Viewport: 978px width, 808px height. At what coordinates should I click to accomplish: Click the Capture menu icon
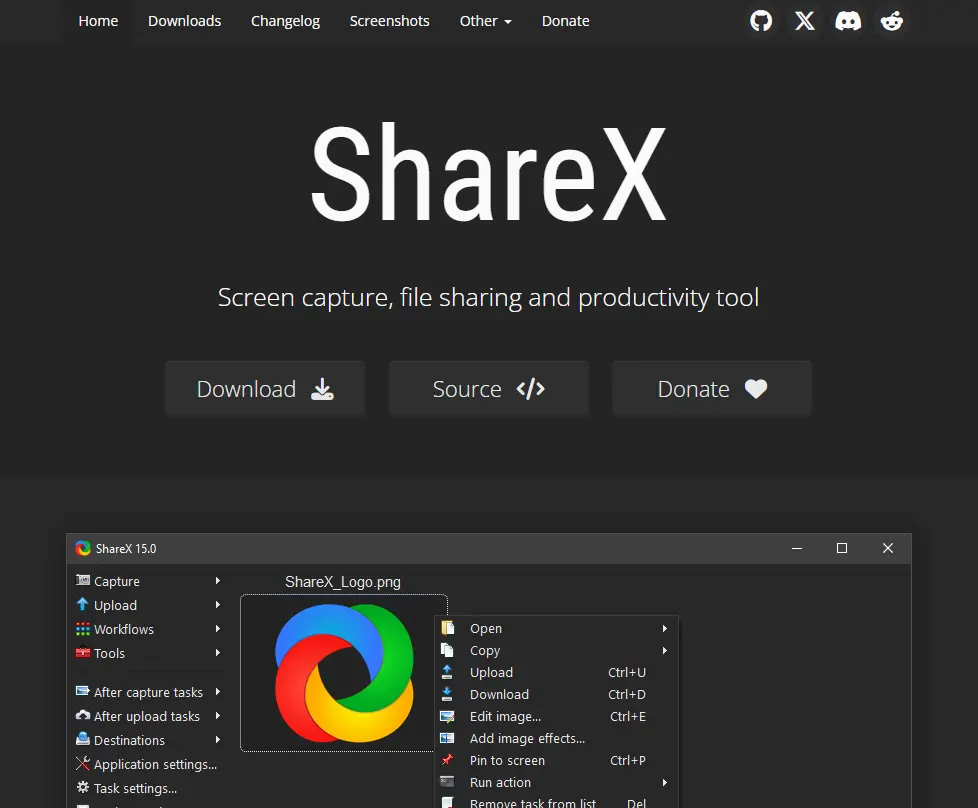[x=82, y=580]
